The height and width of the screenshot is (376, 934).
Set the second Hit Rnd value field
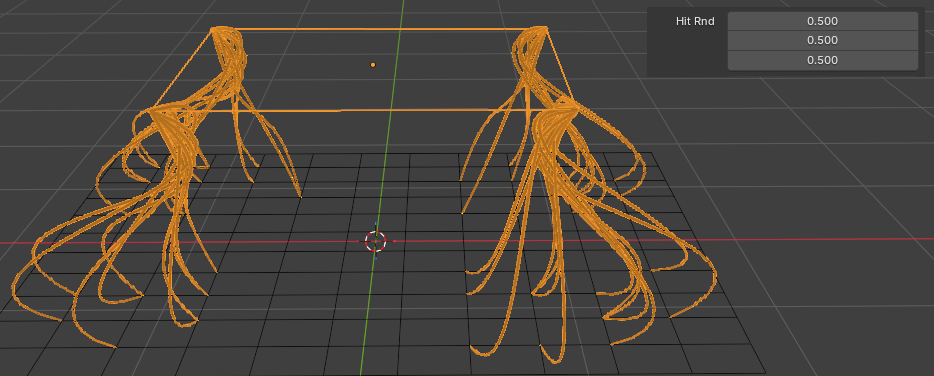823,41
